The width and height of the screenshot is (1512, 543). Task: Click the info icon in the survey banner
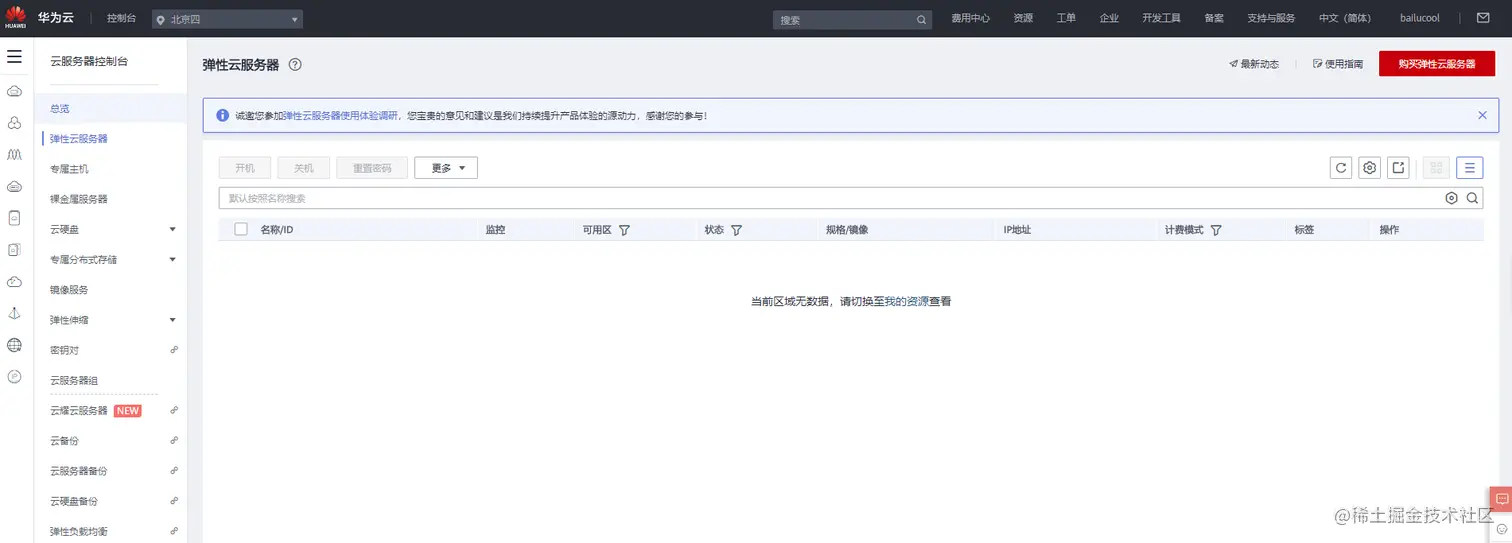point(222,115)
